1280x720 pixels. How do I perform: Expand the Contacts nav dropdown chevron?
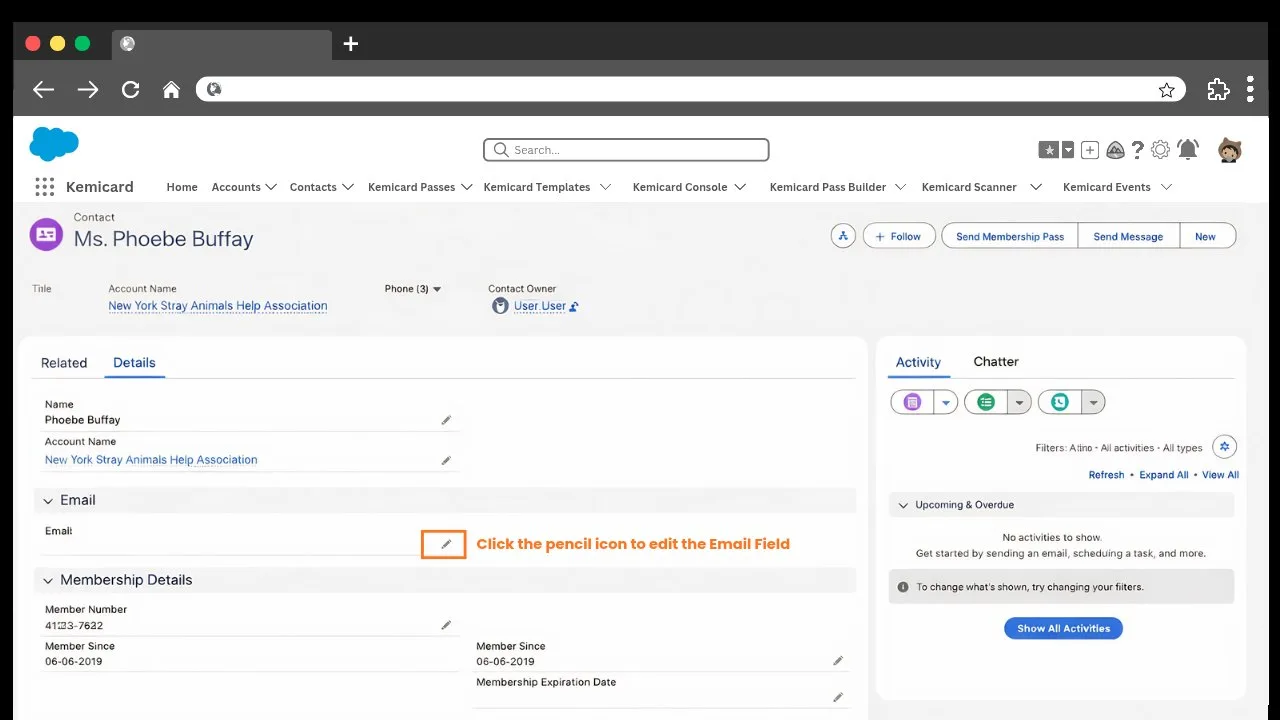(x=348, y=187)
